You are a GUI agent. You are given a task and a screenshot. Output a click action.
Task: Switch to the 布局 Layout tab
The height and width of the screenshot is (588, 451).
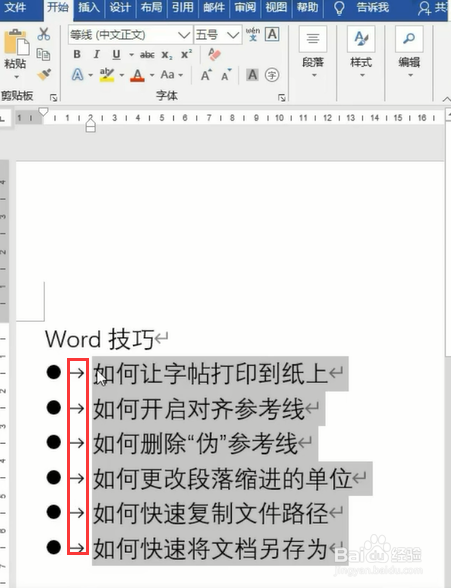[151, 7]
